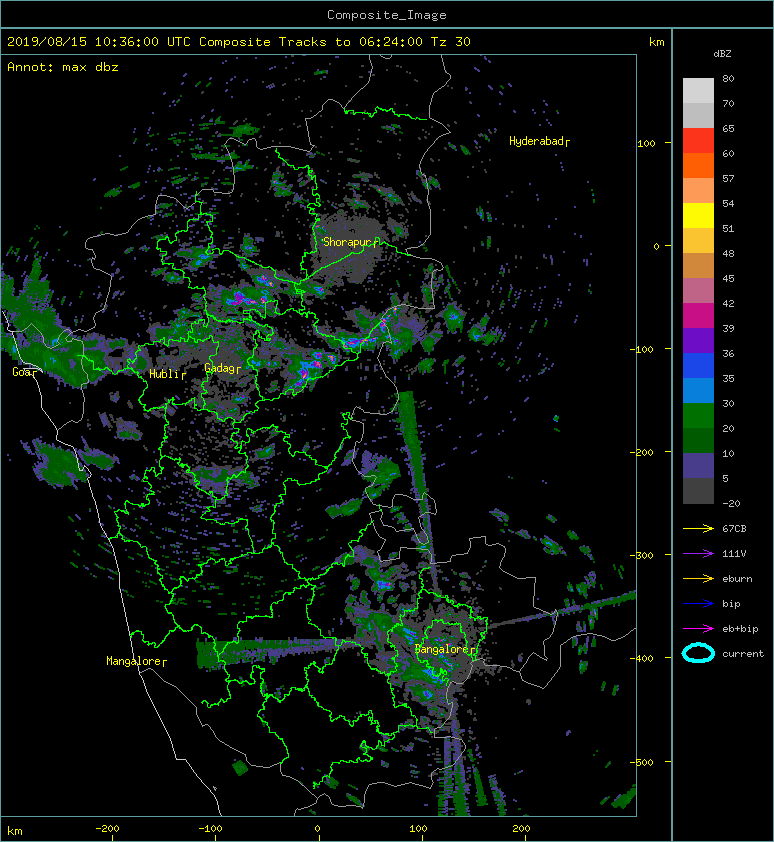Click the 80 value on the dBZ scale
Screen dimensions: 774x842
point(728,78)
